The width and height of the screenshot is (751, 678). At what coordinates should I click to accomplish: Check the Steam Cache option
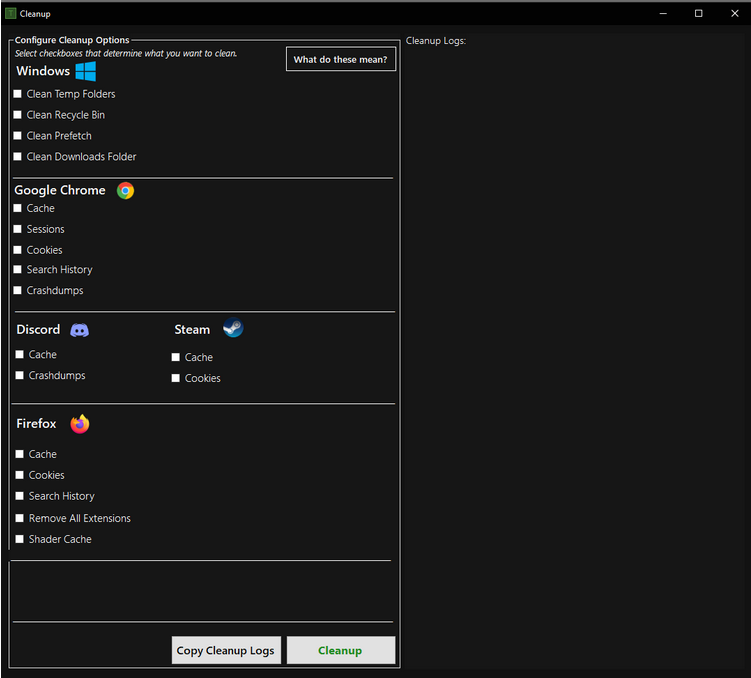(x=176, y=358)
